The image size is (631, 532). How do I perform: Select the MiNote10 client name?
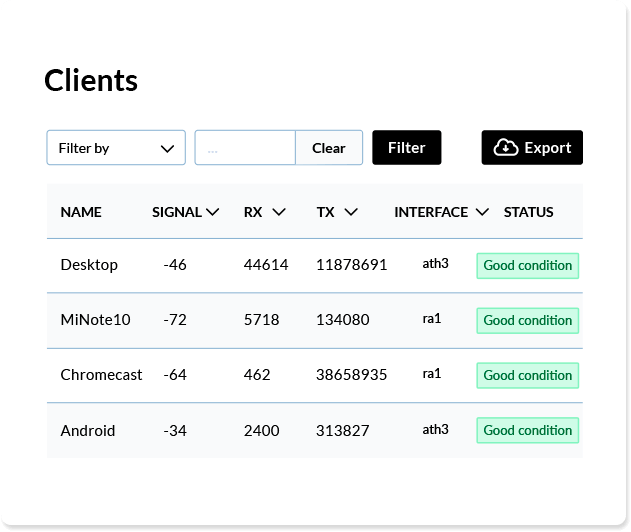pos(95,320)
